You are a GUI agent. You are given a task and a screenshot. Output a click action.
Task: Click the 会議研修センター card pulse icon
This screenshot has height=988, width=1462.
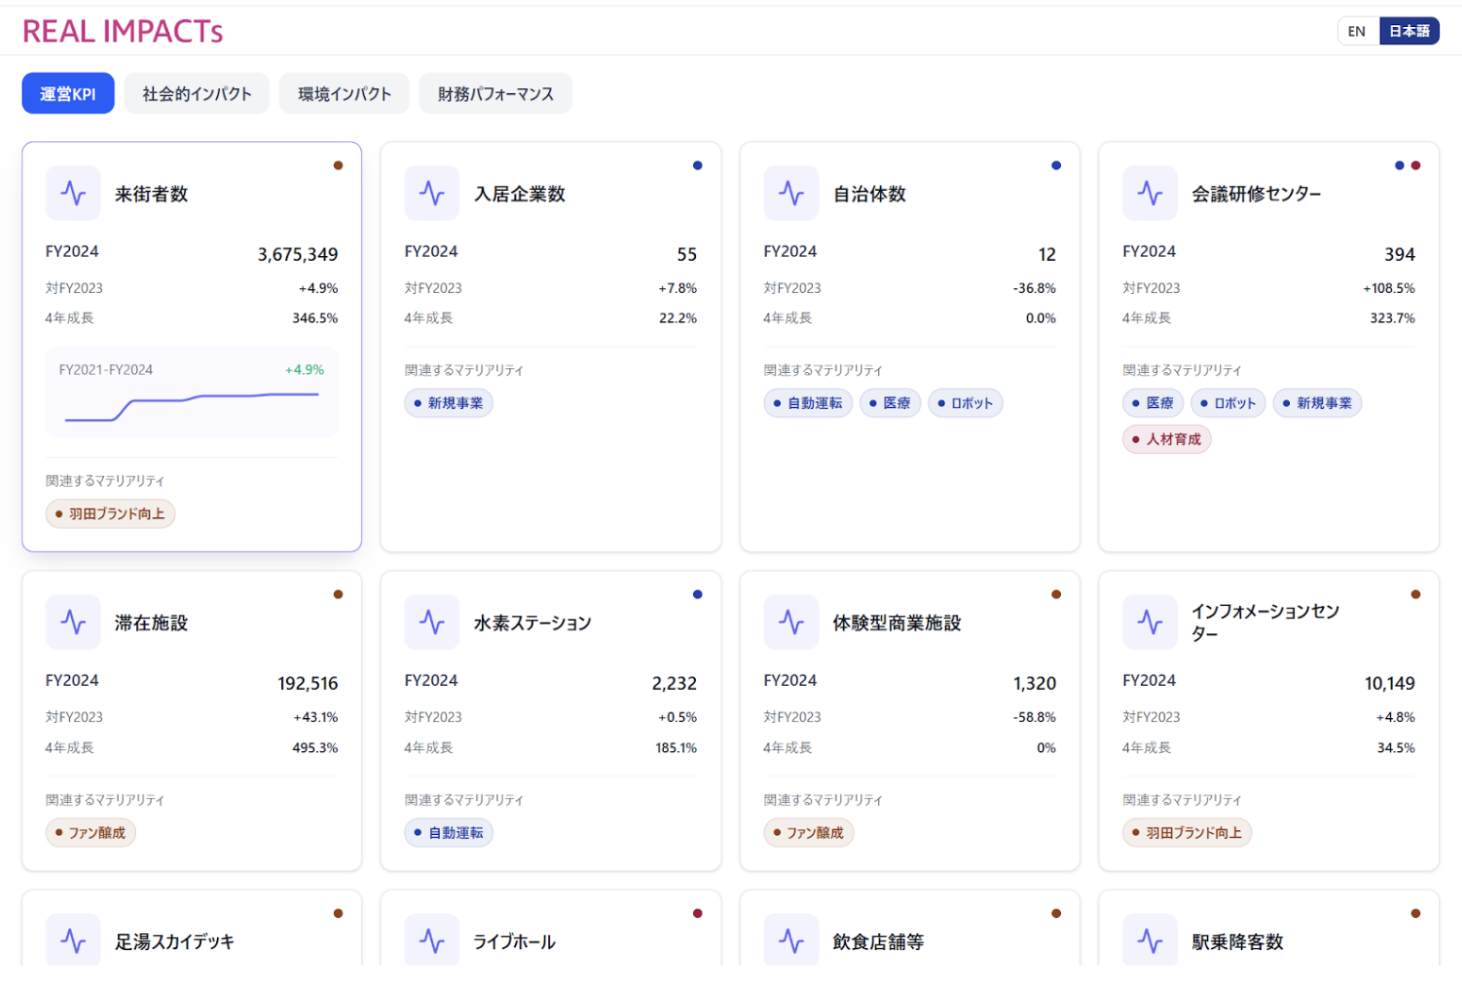[1150, 193]
